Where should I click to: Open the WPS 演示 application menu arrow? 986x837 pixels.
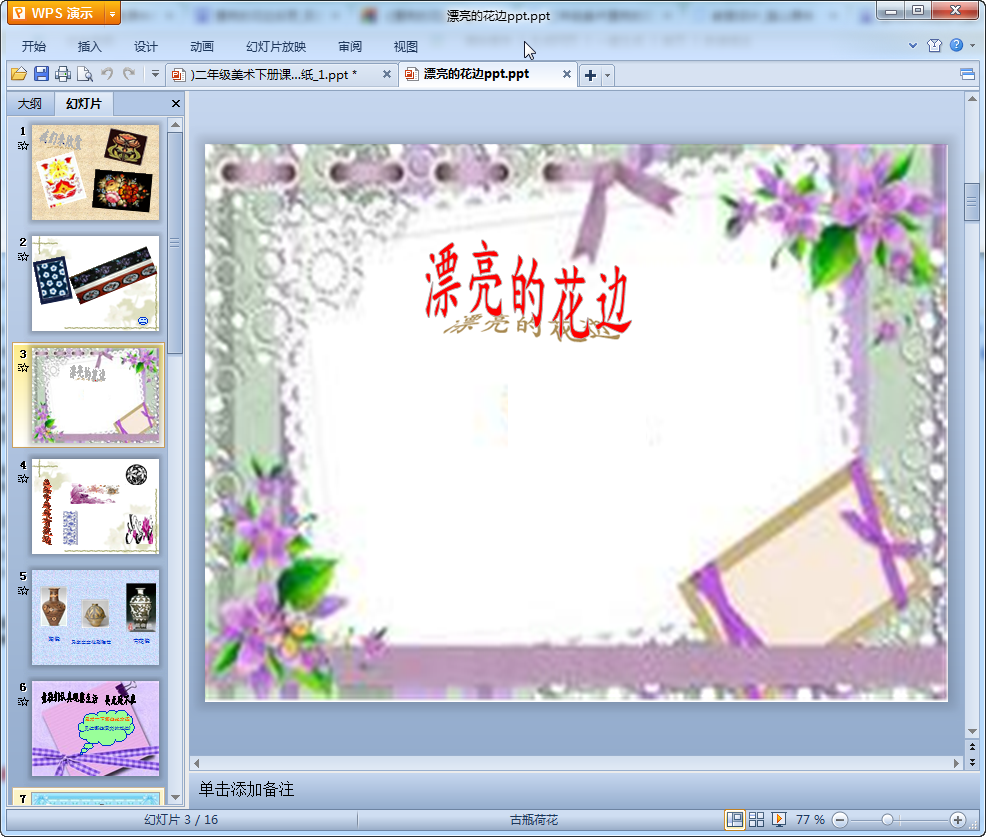pos(112,13)
